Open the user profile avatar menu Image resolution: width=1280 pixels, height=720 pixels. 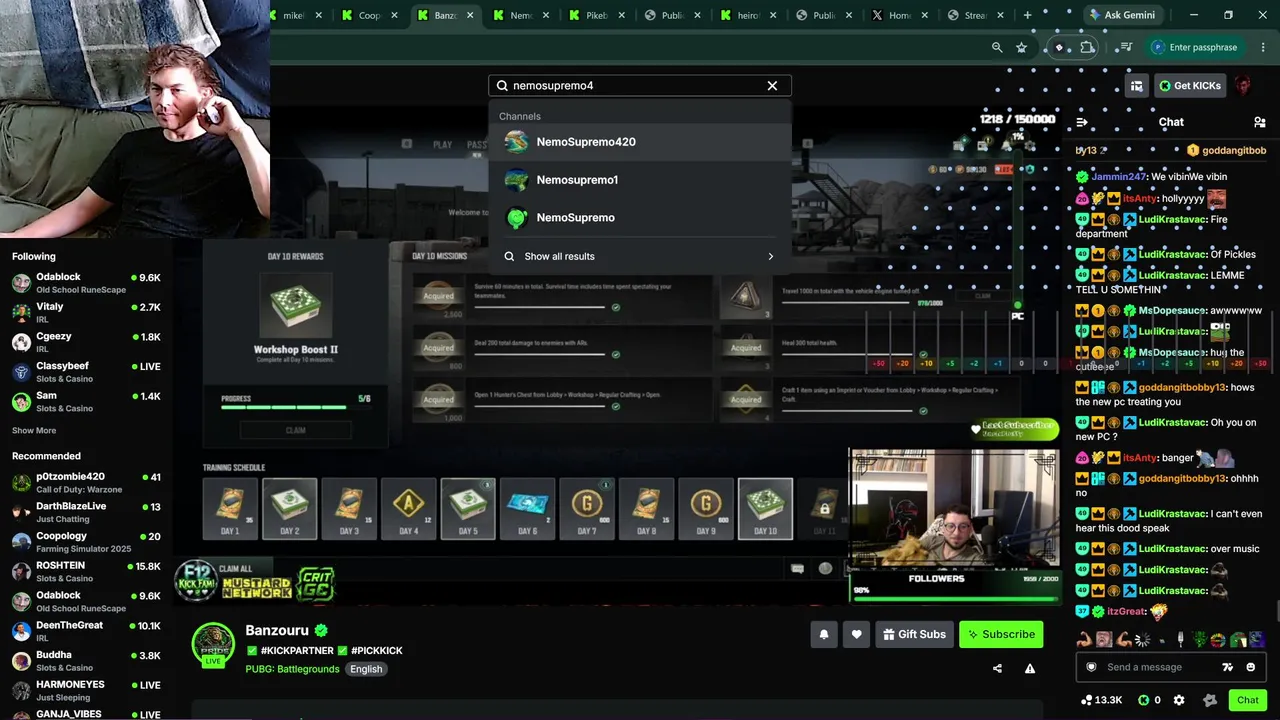(1242, 86)
